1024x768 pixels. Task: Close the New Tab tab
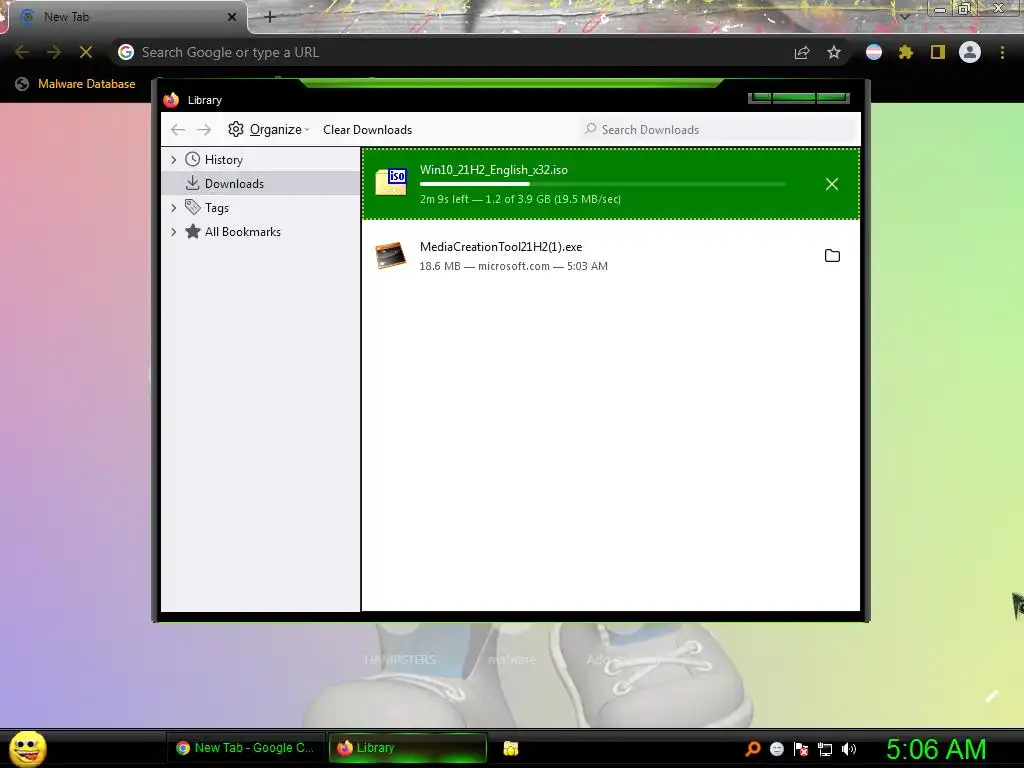click(x=232, y=17)
